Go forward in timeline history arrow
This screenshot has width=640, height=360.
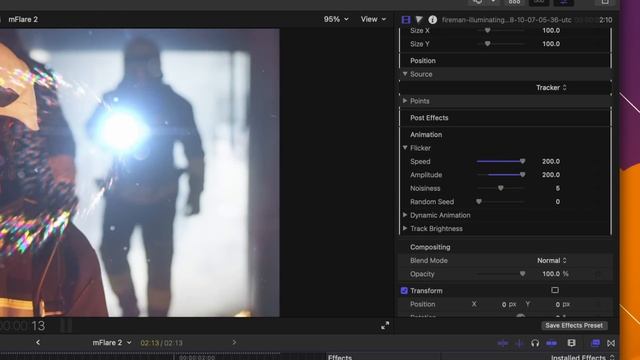234,342
